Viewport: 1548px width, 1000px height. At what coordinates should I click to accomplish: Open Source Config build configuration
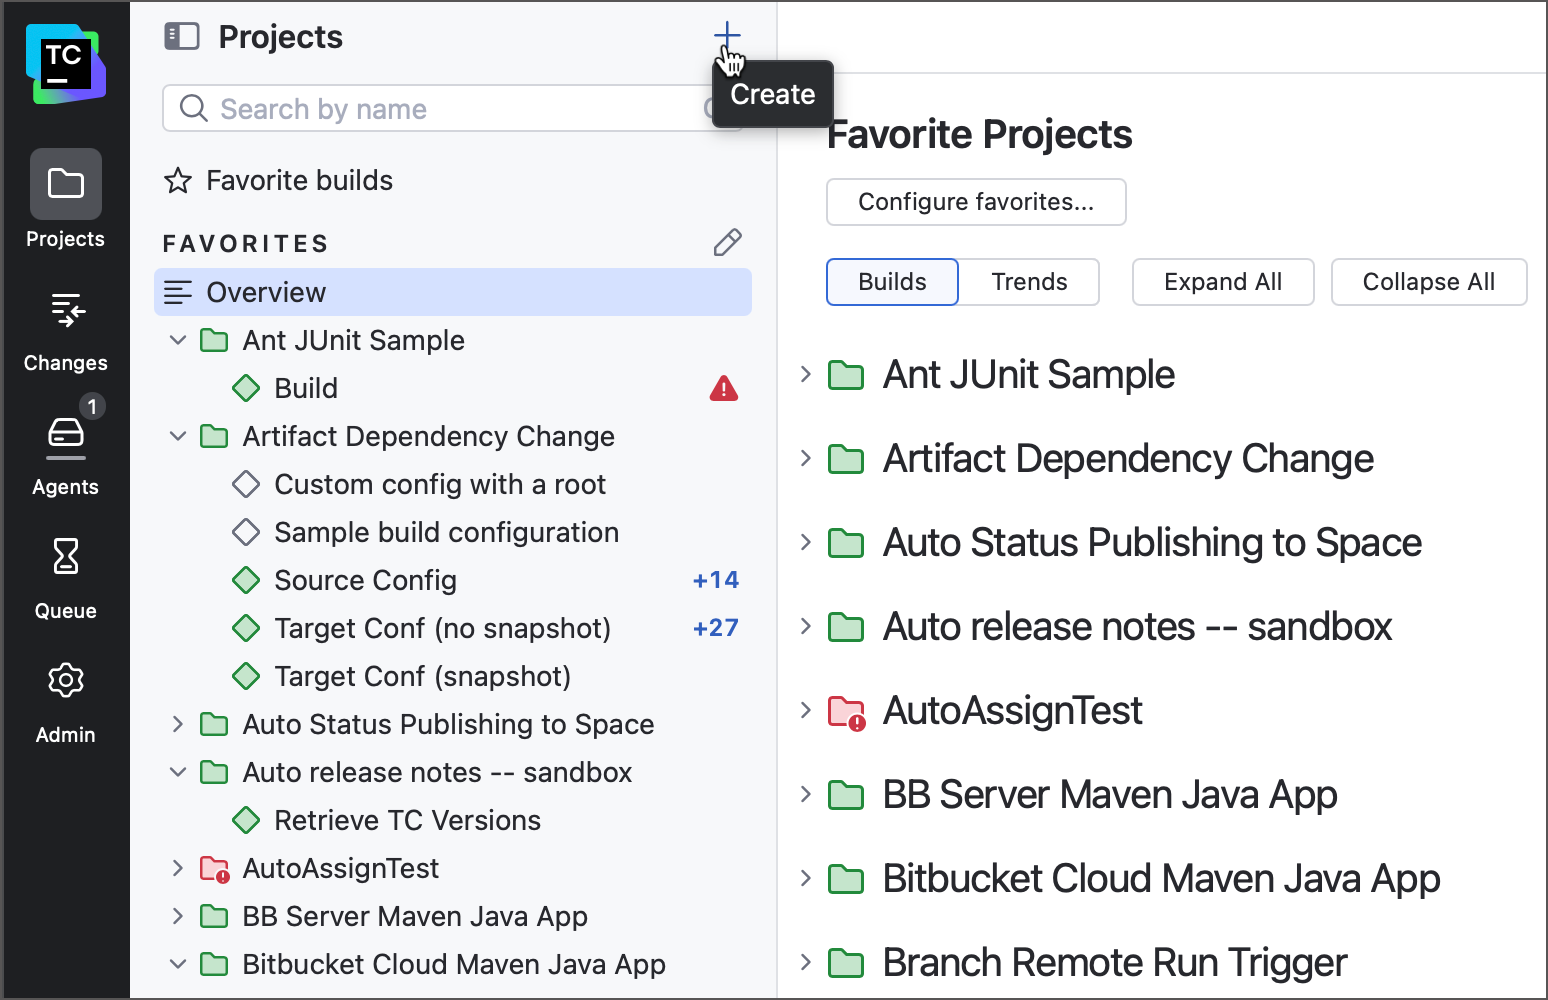365,581
